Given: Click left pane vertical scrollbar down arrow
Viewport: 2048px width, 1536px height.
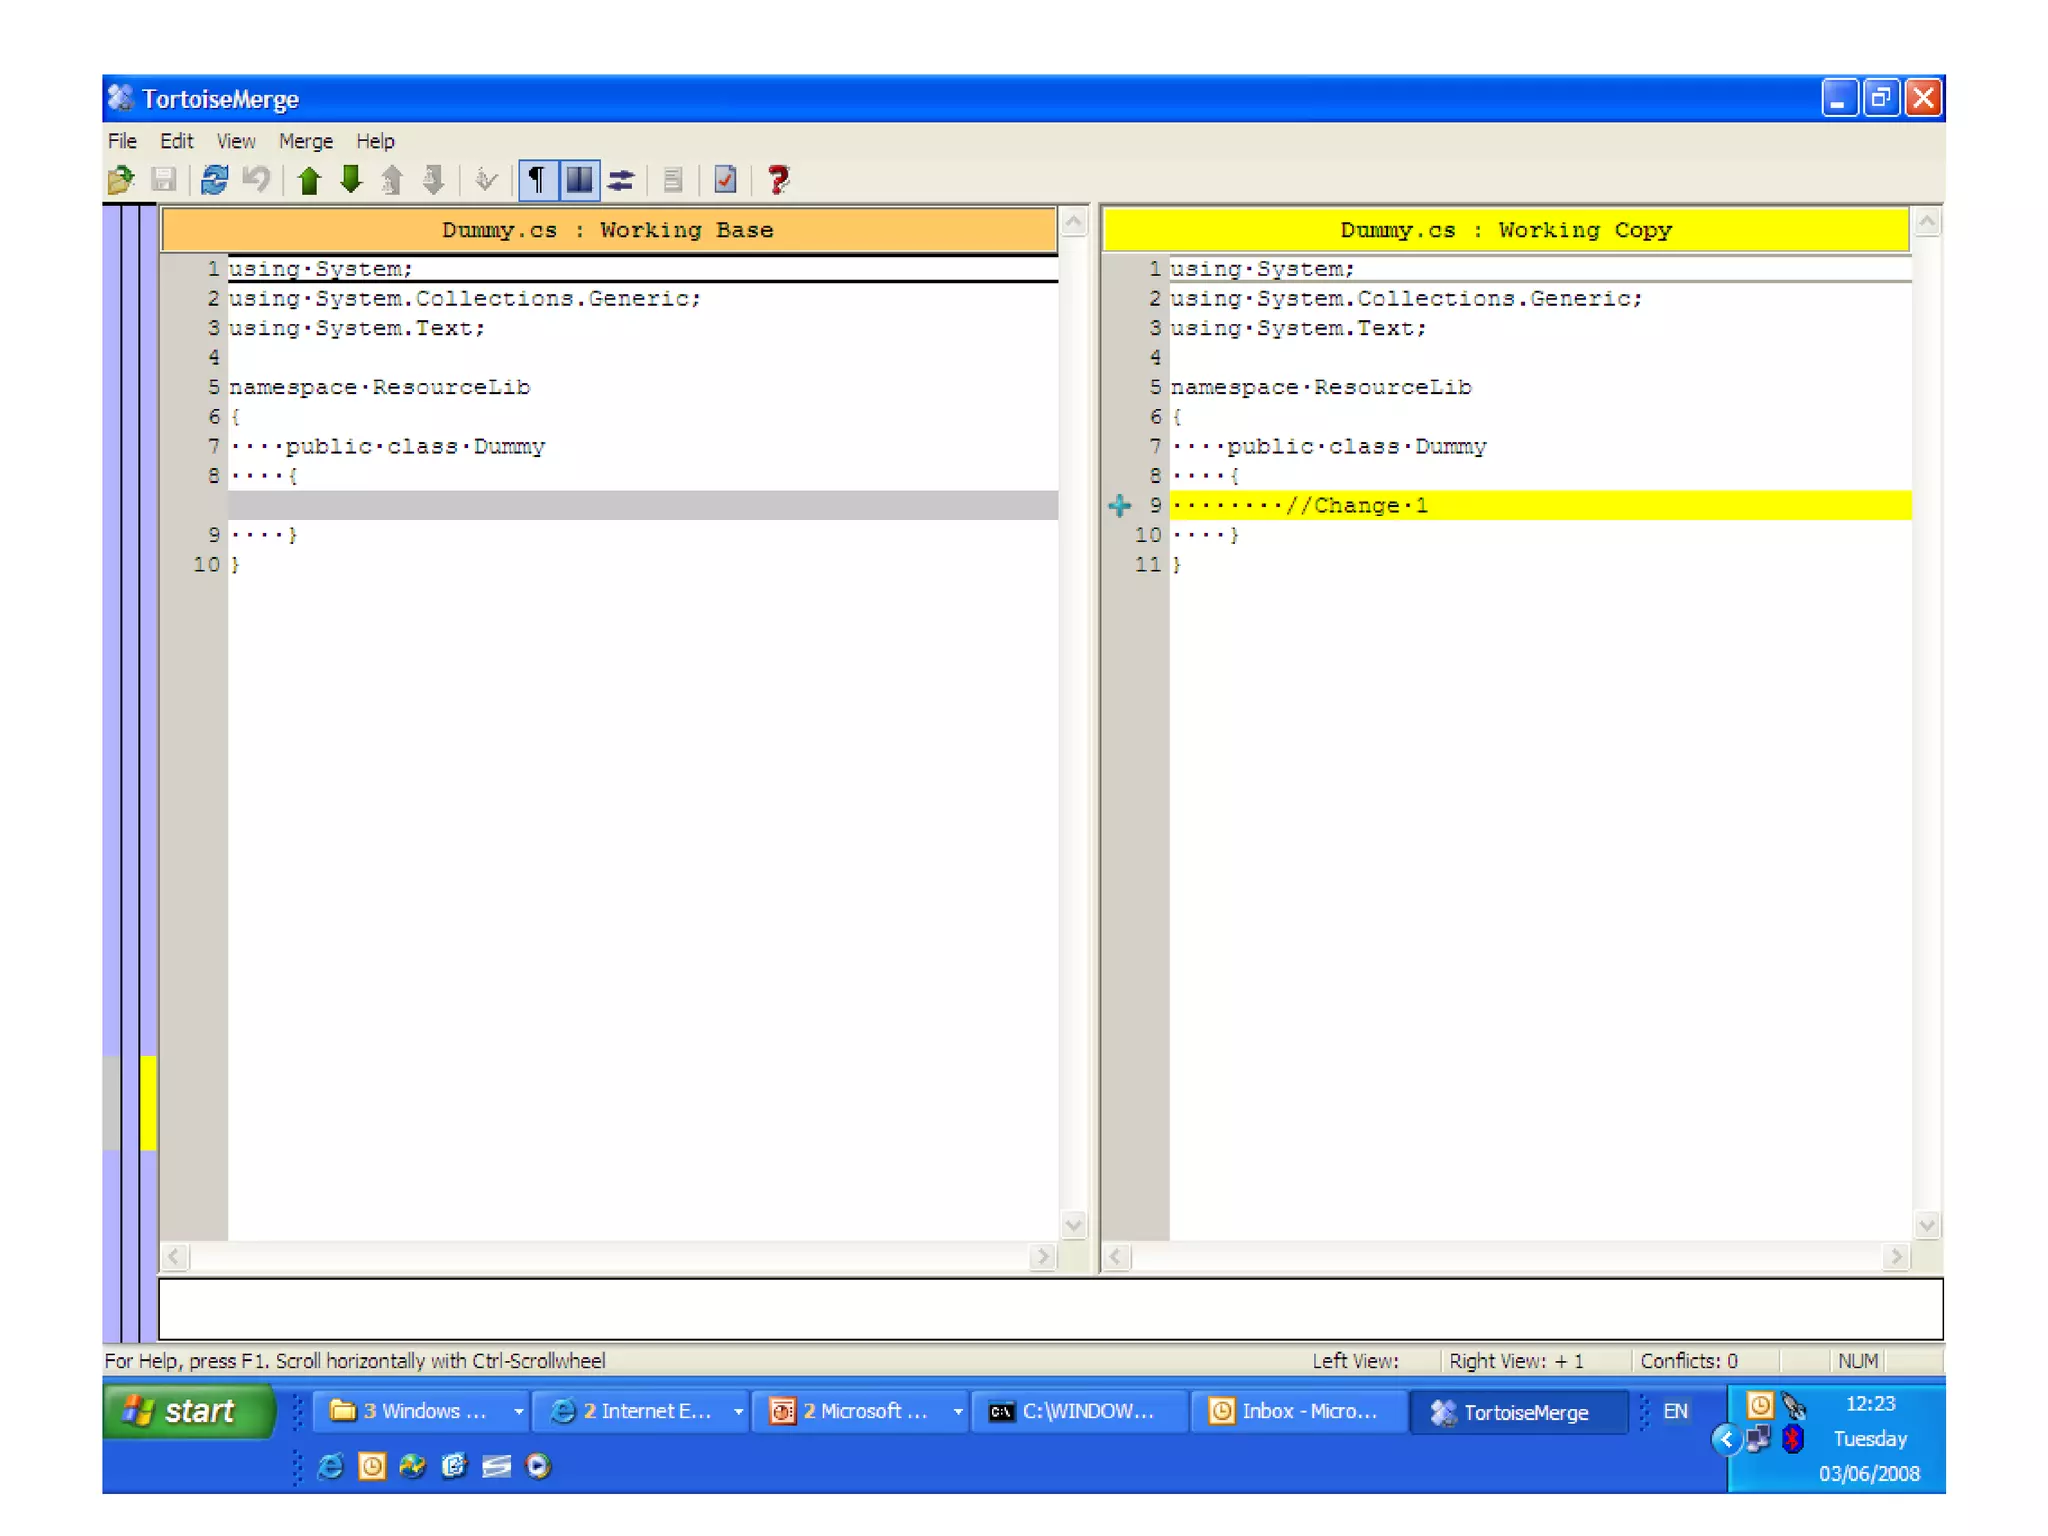Looking at the screenshot, I should click(1073, 1225).
